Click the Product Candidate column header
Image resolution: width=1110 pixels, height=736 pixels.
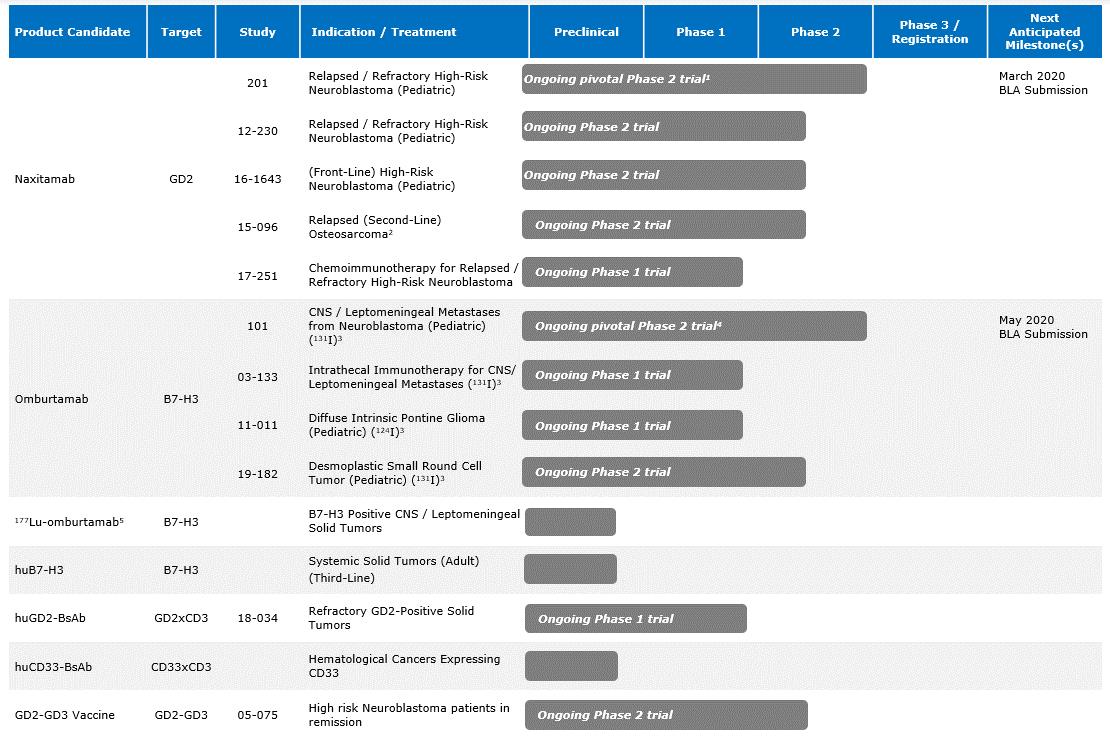(x=73, y=32)
